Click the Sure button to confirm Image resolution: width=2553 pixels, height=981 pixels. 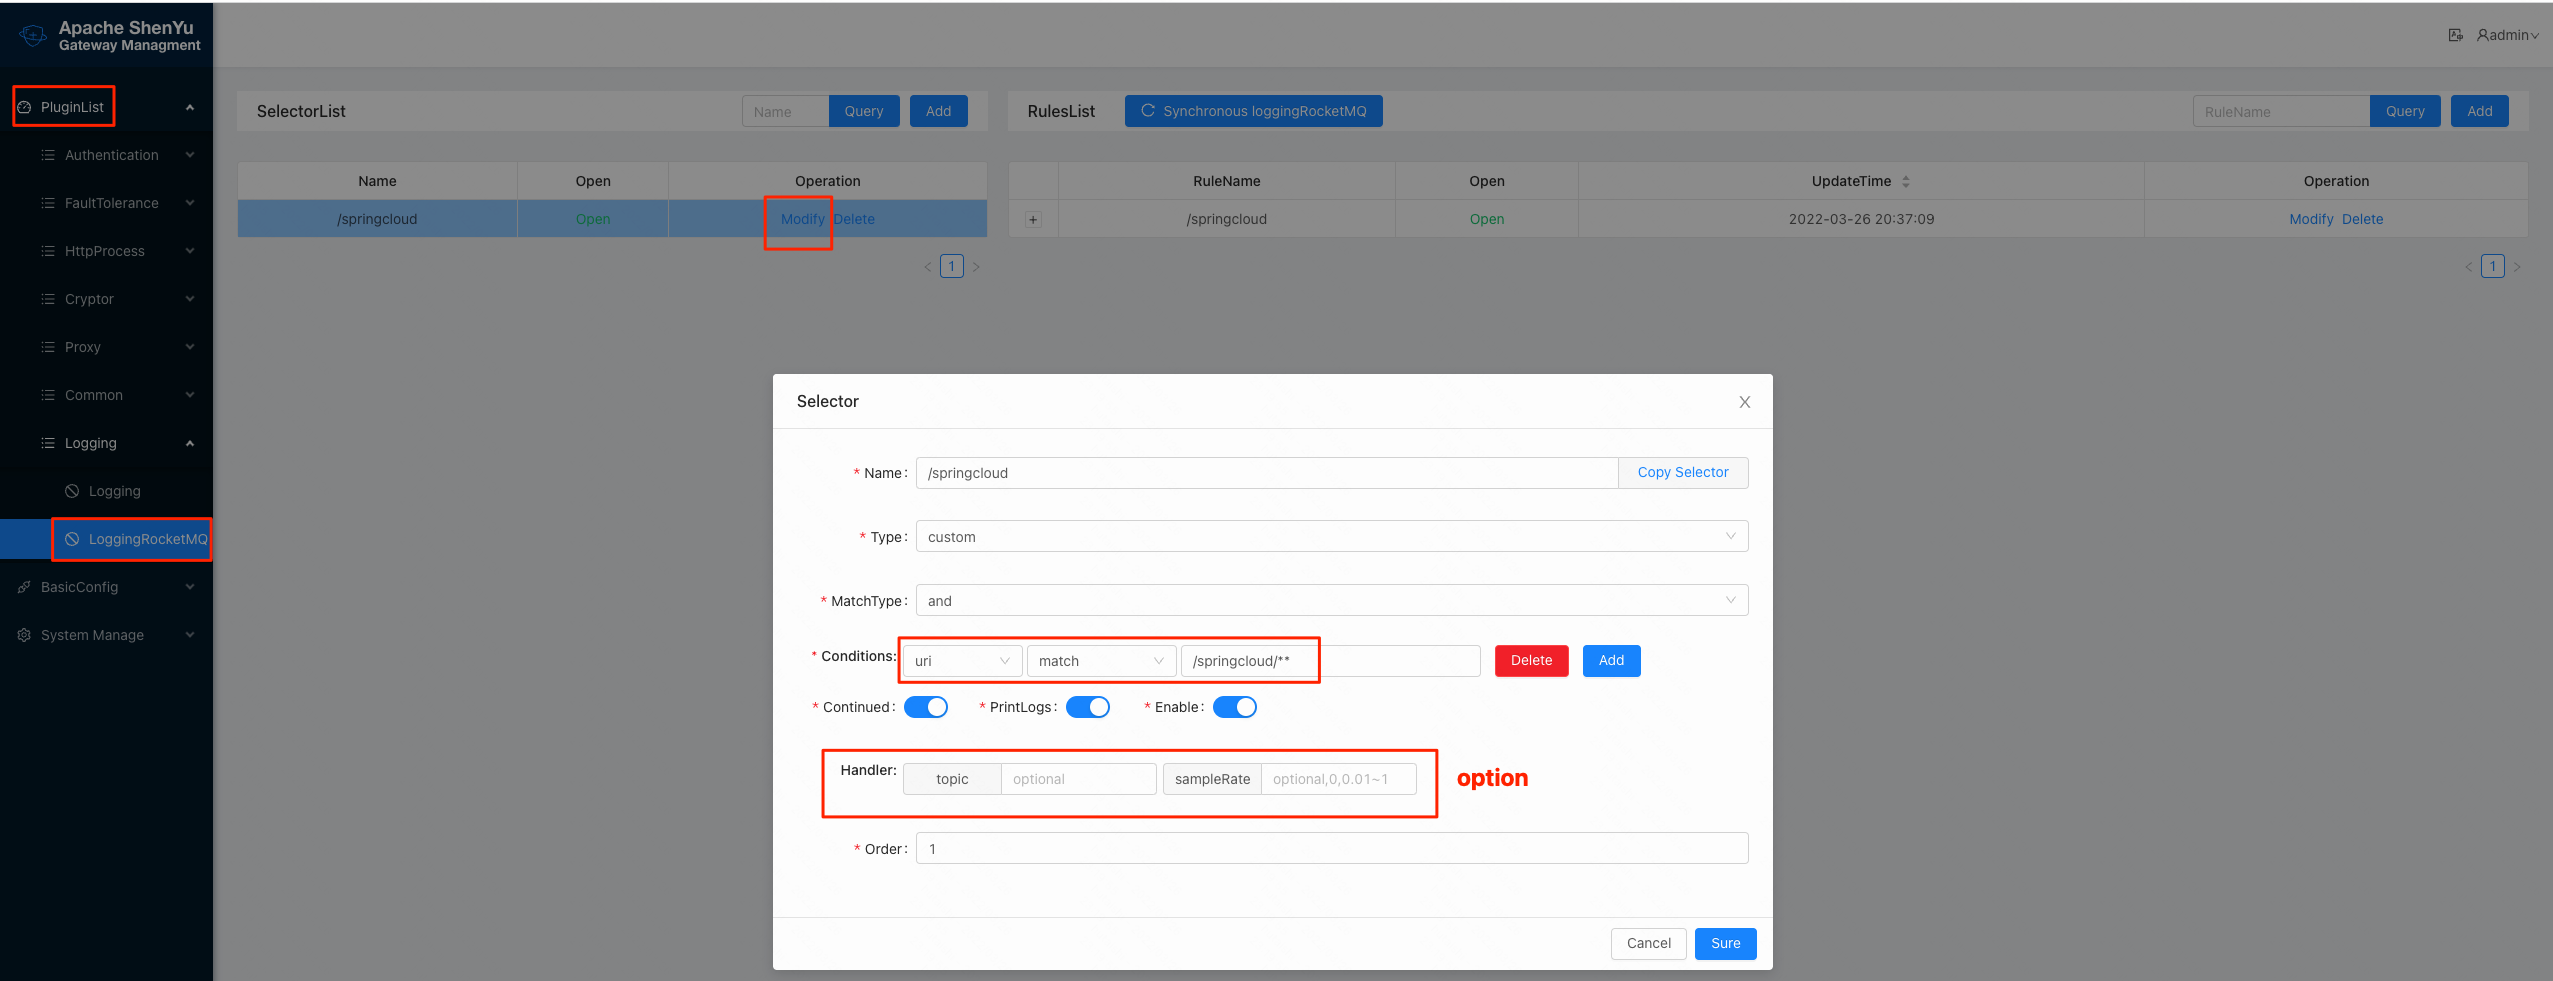pyautogui.click(x=1725, y=943)
